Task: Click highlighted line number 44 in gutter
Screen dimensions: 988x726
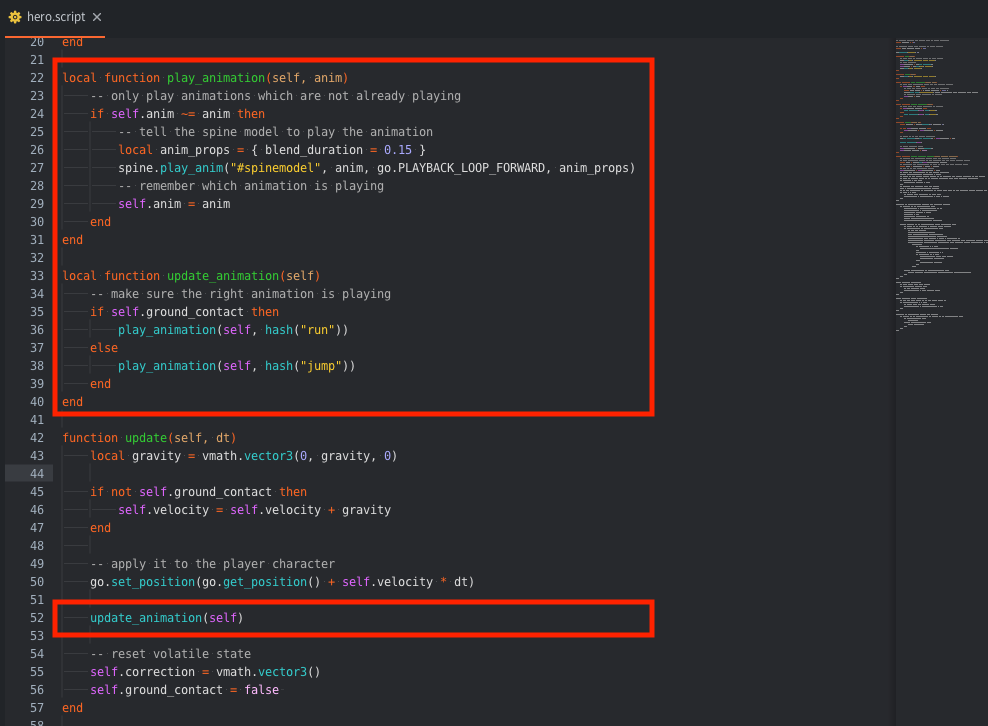Action: [36, 474]
